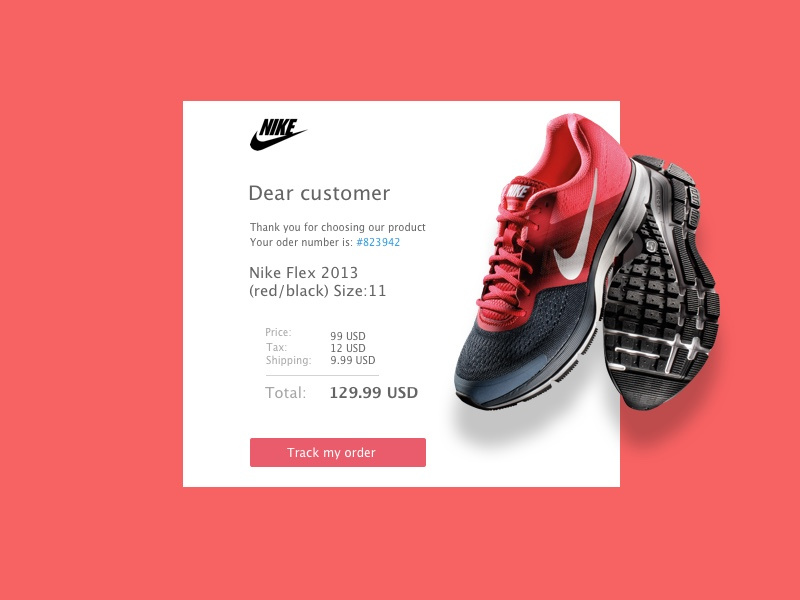Image resolution: width=800 pixels, height=600 pixels.
Task: Click the divider line above the total
Action: (322, 376)
